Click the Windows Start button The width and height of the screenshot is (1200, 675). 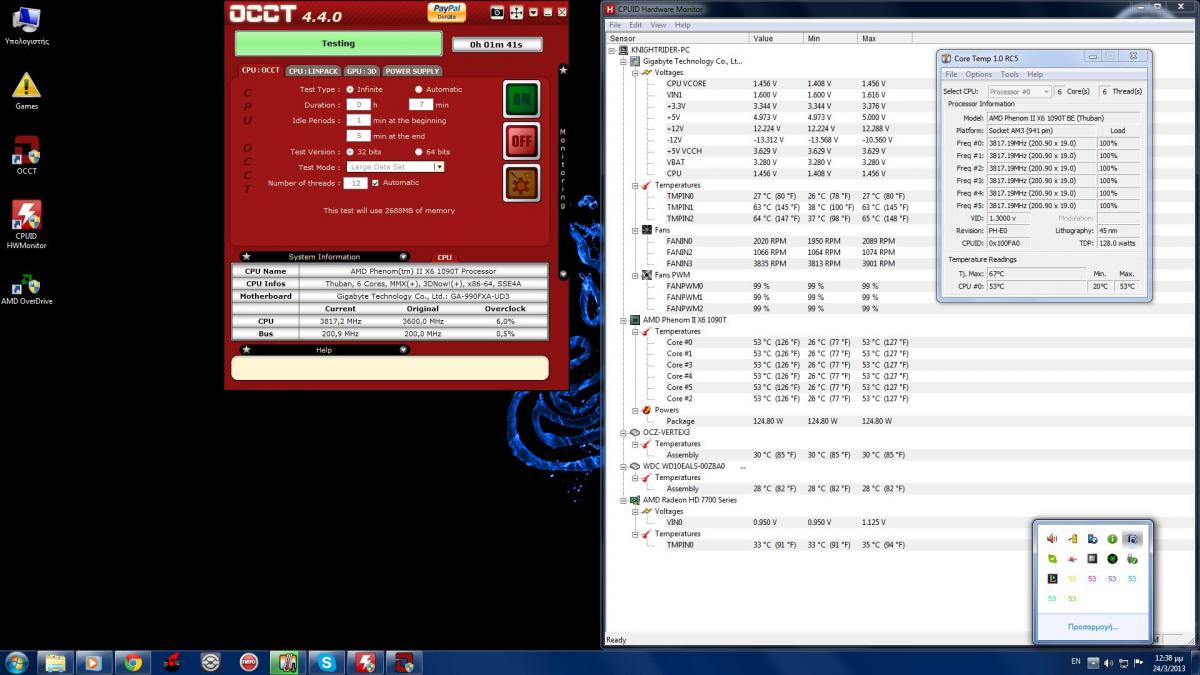[17, 662]
